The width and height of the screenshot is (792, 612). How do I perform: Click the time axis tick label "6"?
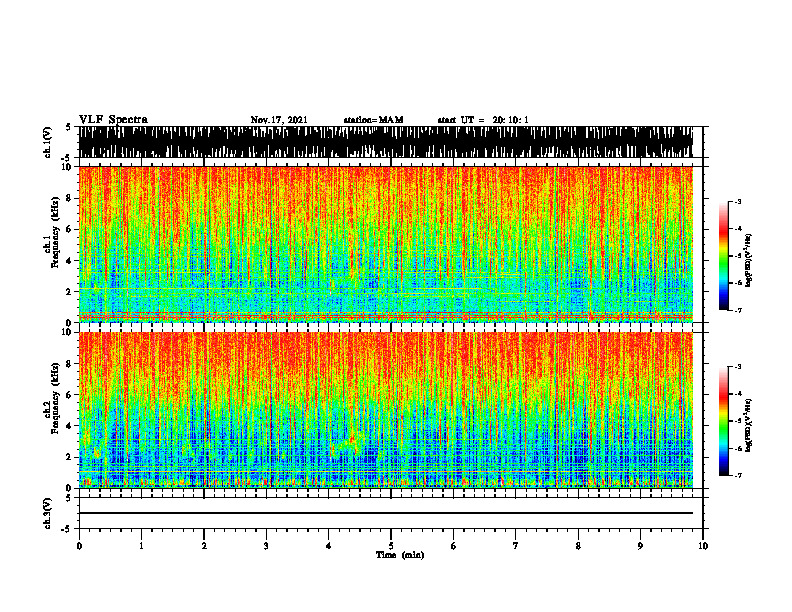point(453,546)
